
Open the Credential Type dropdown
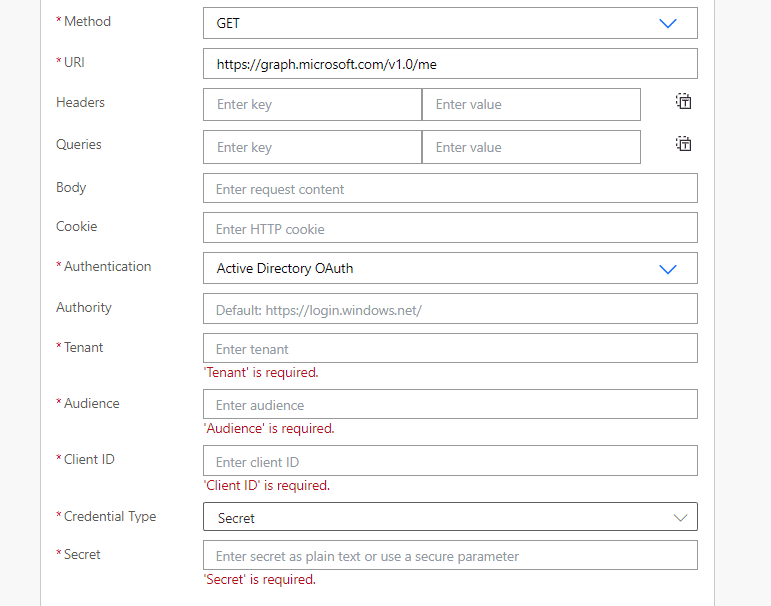click(x=450, y=516)
